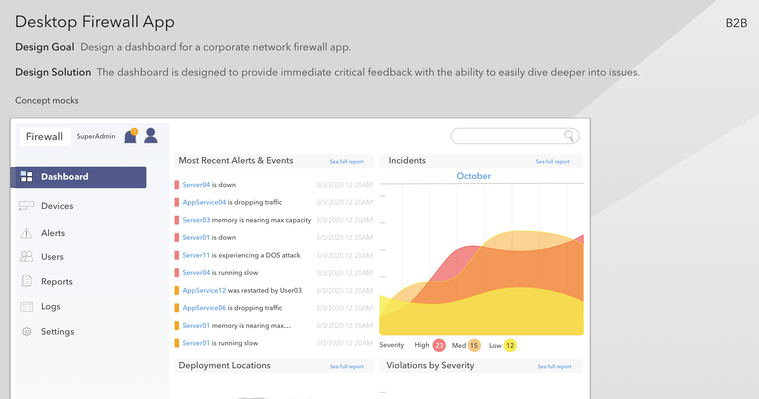Open Server01 in 'is running slow' alert

pyautogui.click(x=196, y=343)
